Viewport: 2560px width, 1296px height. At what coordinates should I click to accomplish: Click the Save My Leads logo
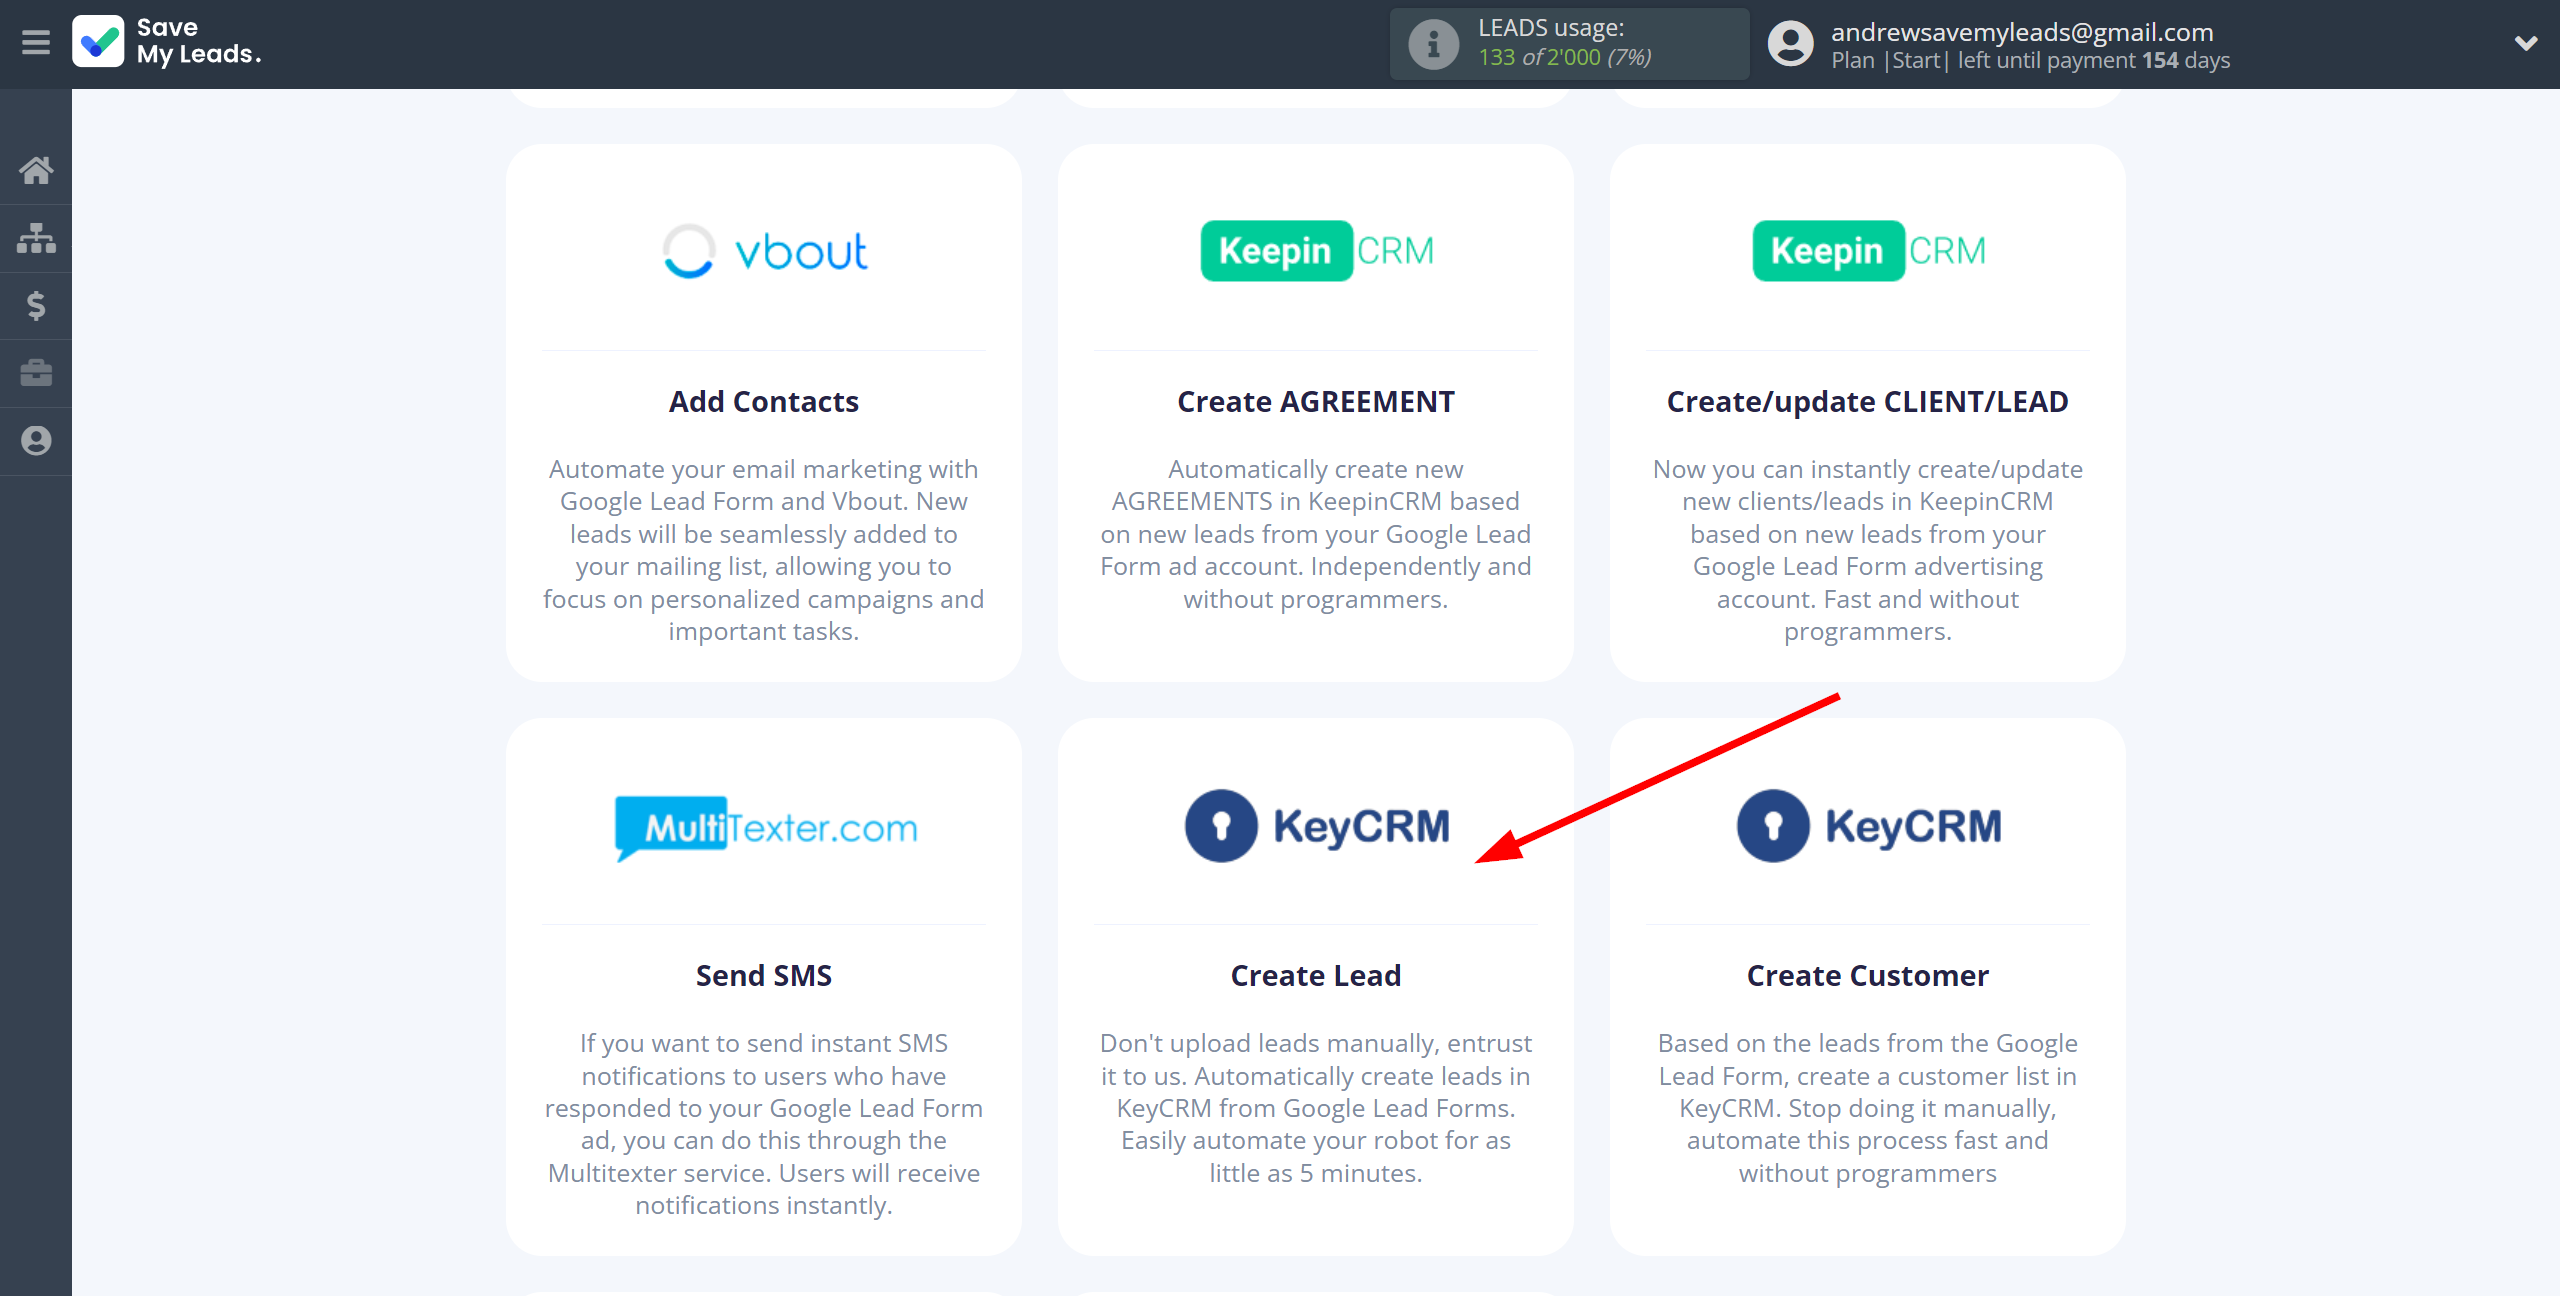pyautogui.click(x=167, y=42)
